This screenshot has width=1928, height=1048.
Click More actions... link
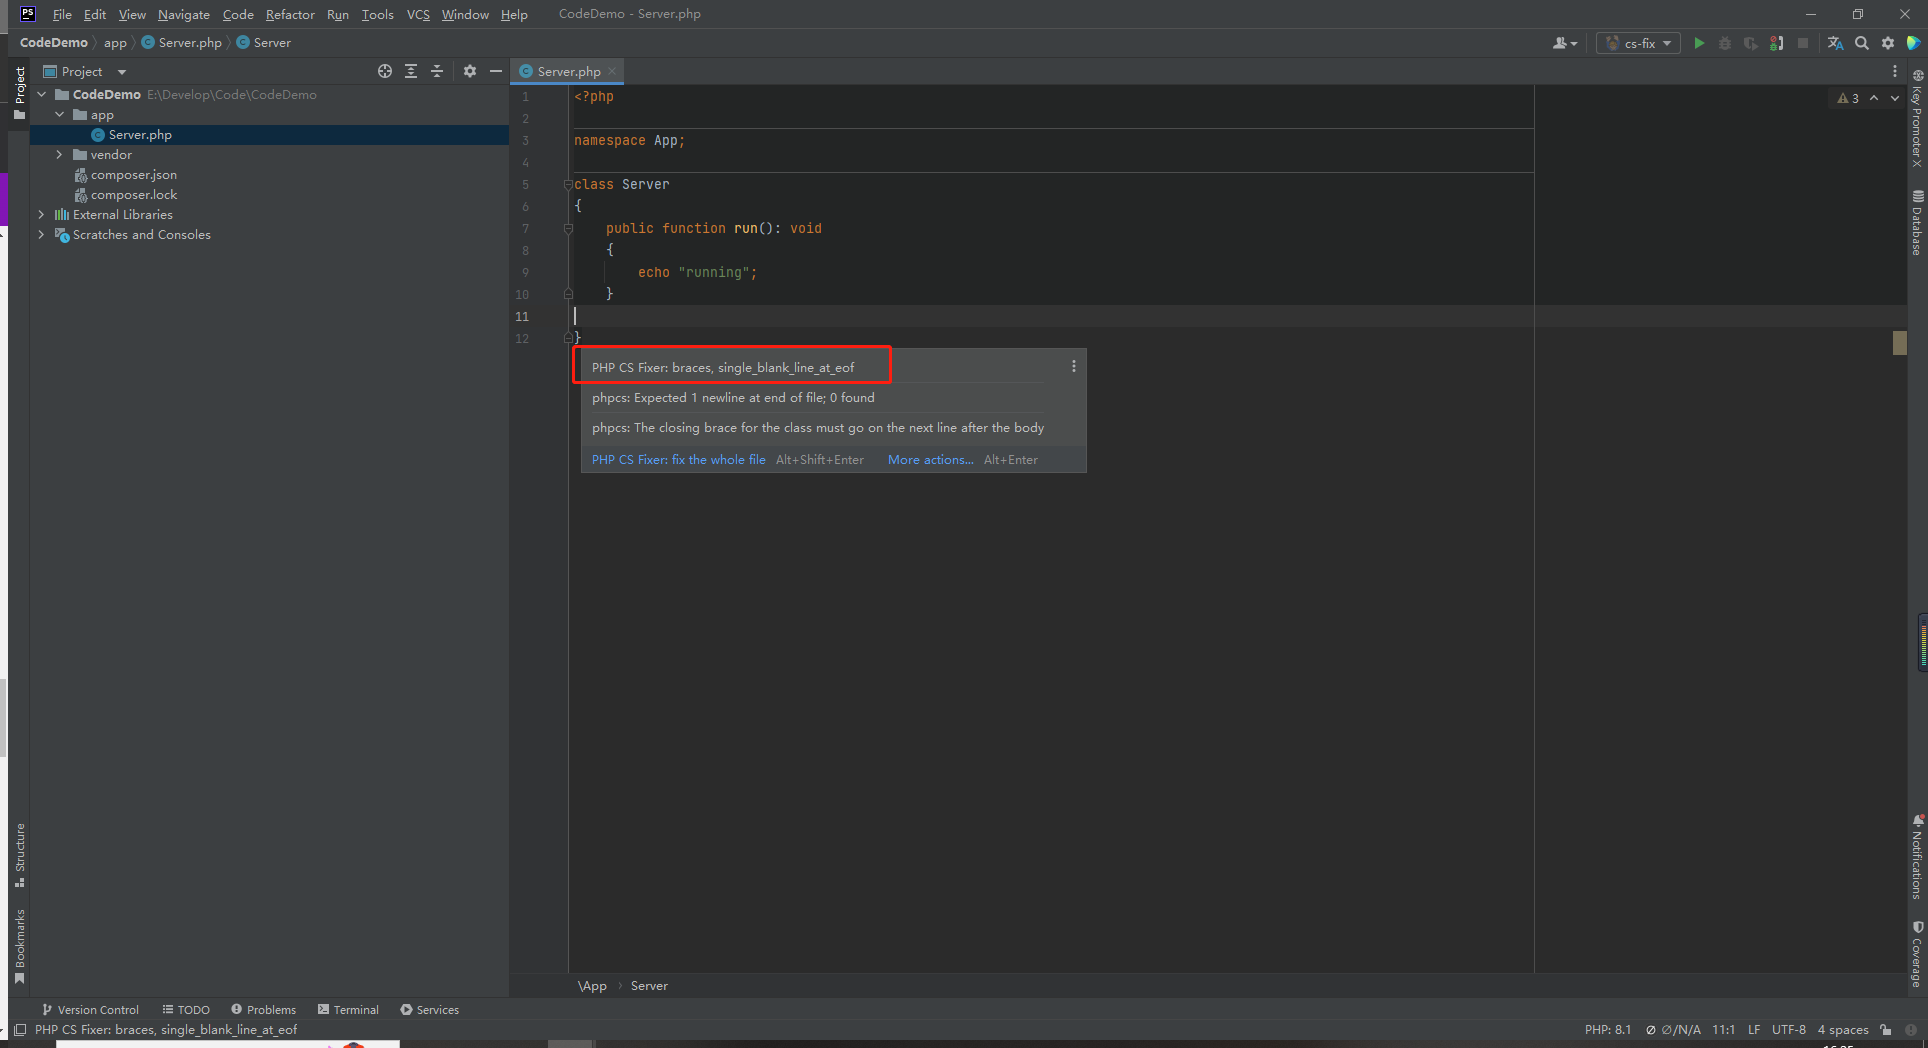[x=930, y=460]
